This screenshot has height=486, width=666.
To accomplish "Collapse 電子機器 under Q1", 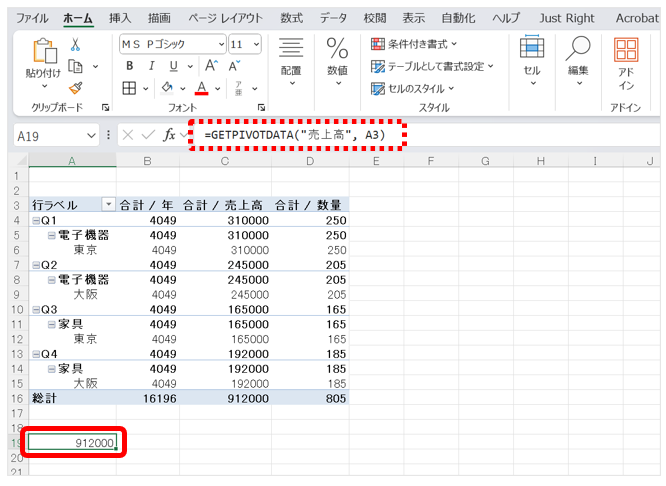I will 51,235.
